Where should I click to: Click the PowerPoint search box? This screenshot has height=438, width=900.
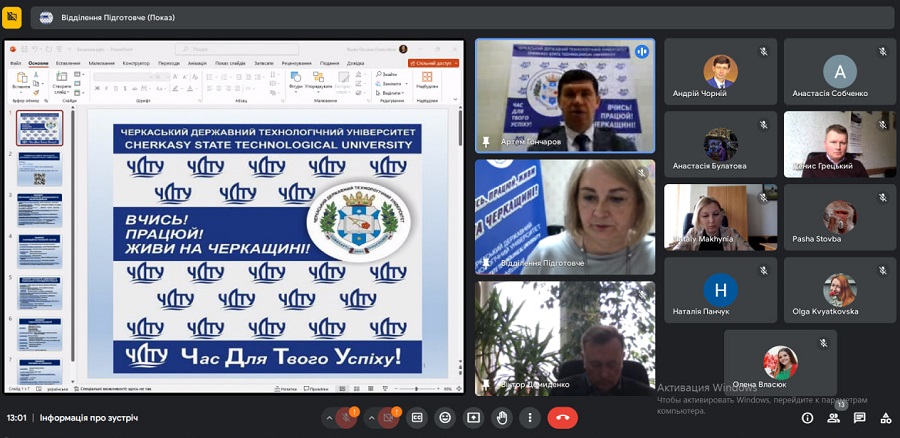pyautogui.click(x=236, y=49)
